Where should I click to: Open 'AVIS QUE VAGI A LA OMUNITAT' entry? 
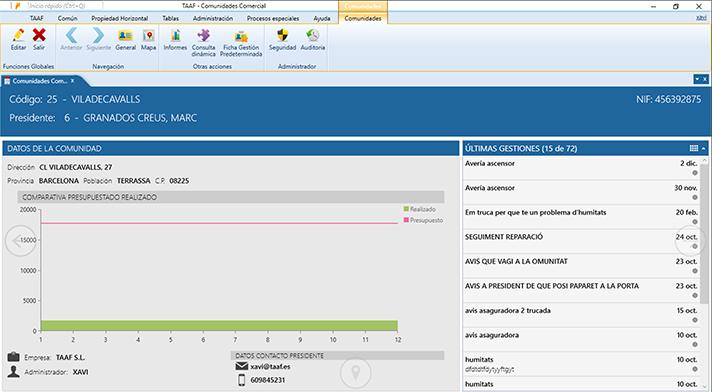pyautogui.click(x=582, y=266)
